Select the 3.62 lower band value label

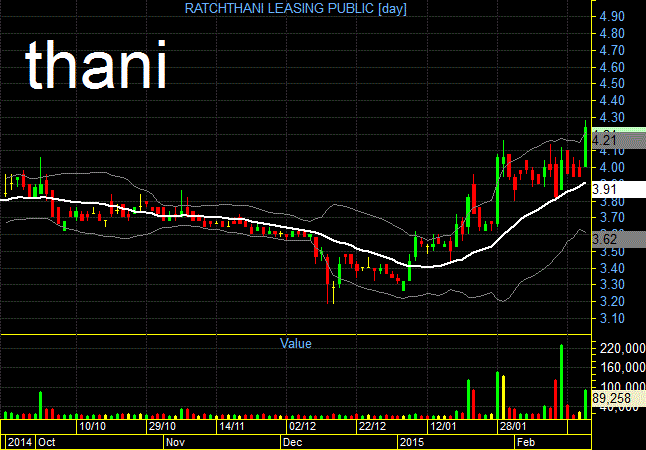click(619, 239)
